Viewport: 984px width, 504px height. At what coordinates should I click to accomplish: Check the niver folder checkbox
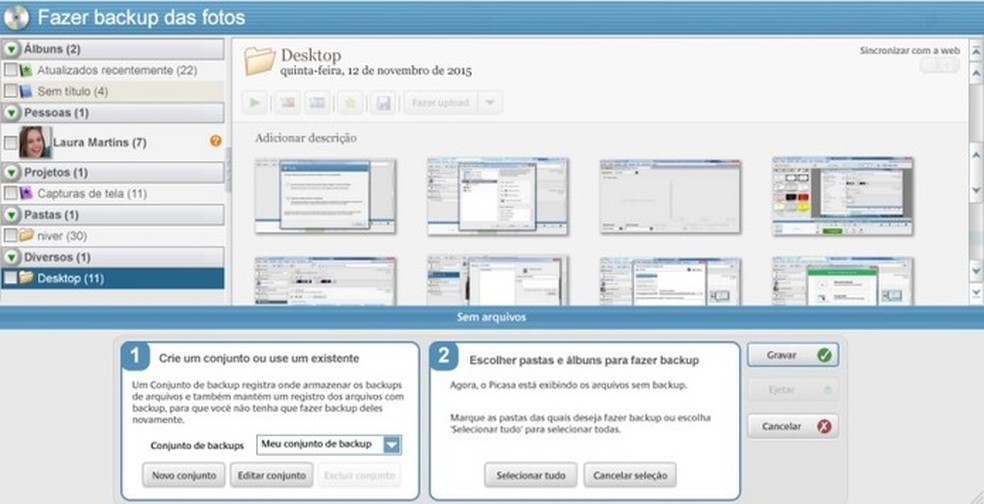[10, 235]
